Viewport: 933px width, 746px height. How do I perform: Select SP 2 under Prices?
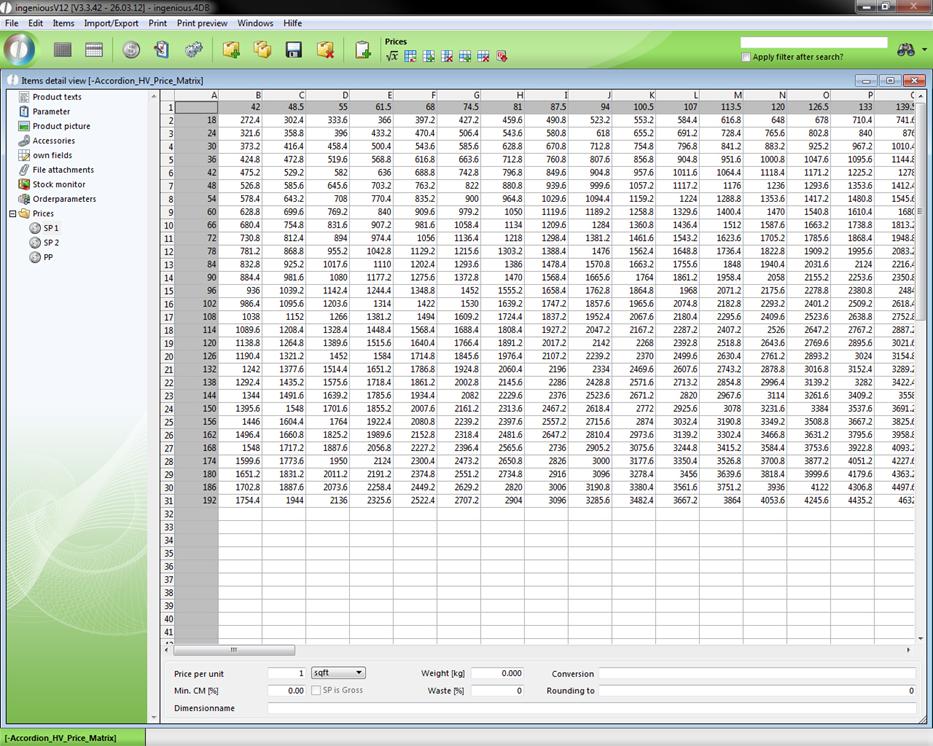pos(50,243)
